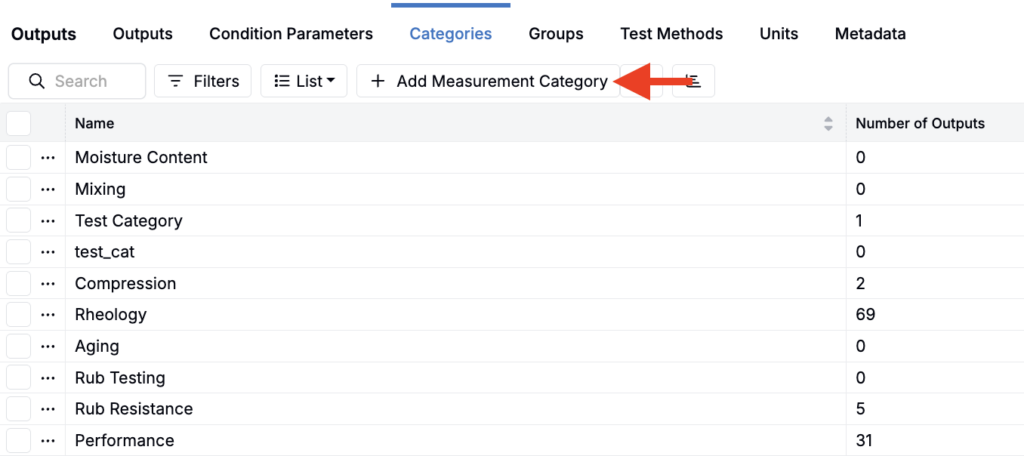Switch to the Condition Parameters tab
1024x456 pixels.
click(291, 34)
